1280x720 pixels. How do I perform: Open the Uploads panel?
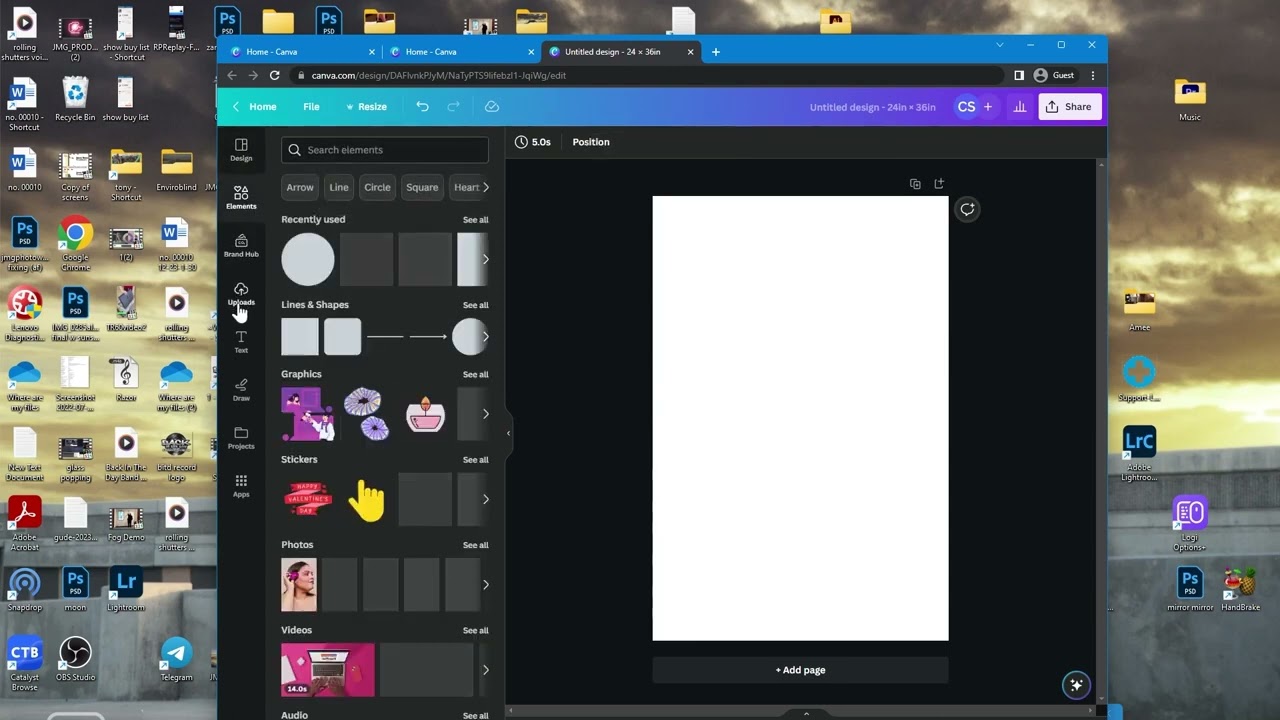pyautogui.click(x=241, y=293)
